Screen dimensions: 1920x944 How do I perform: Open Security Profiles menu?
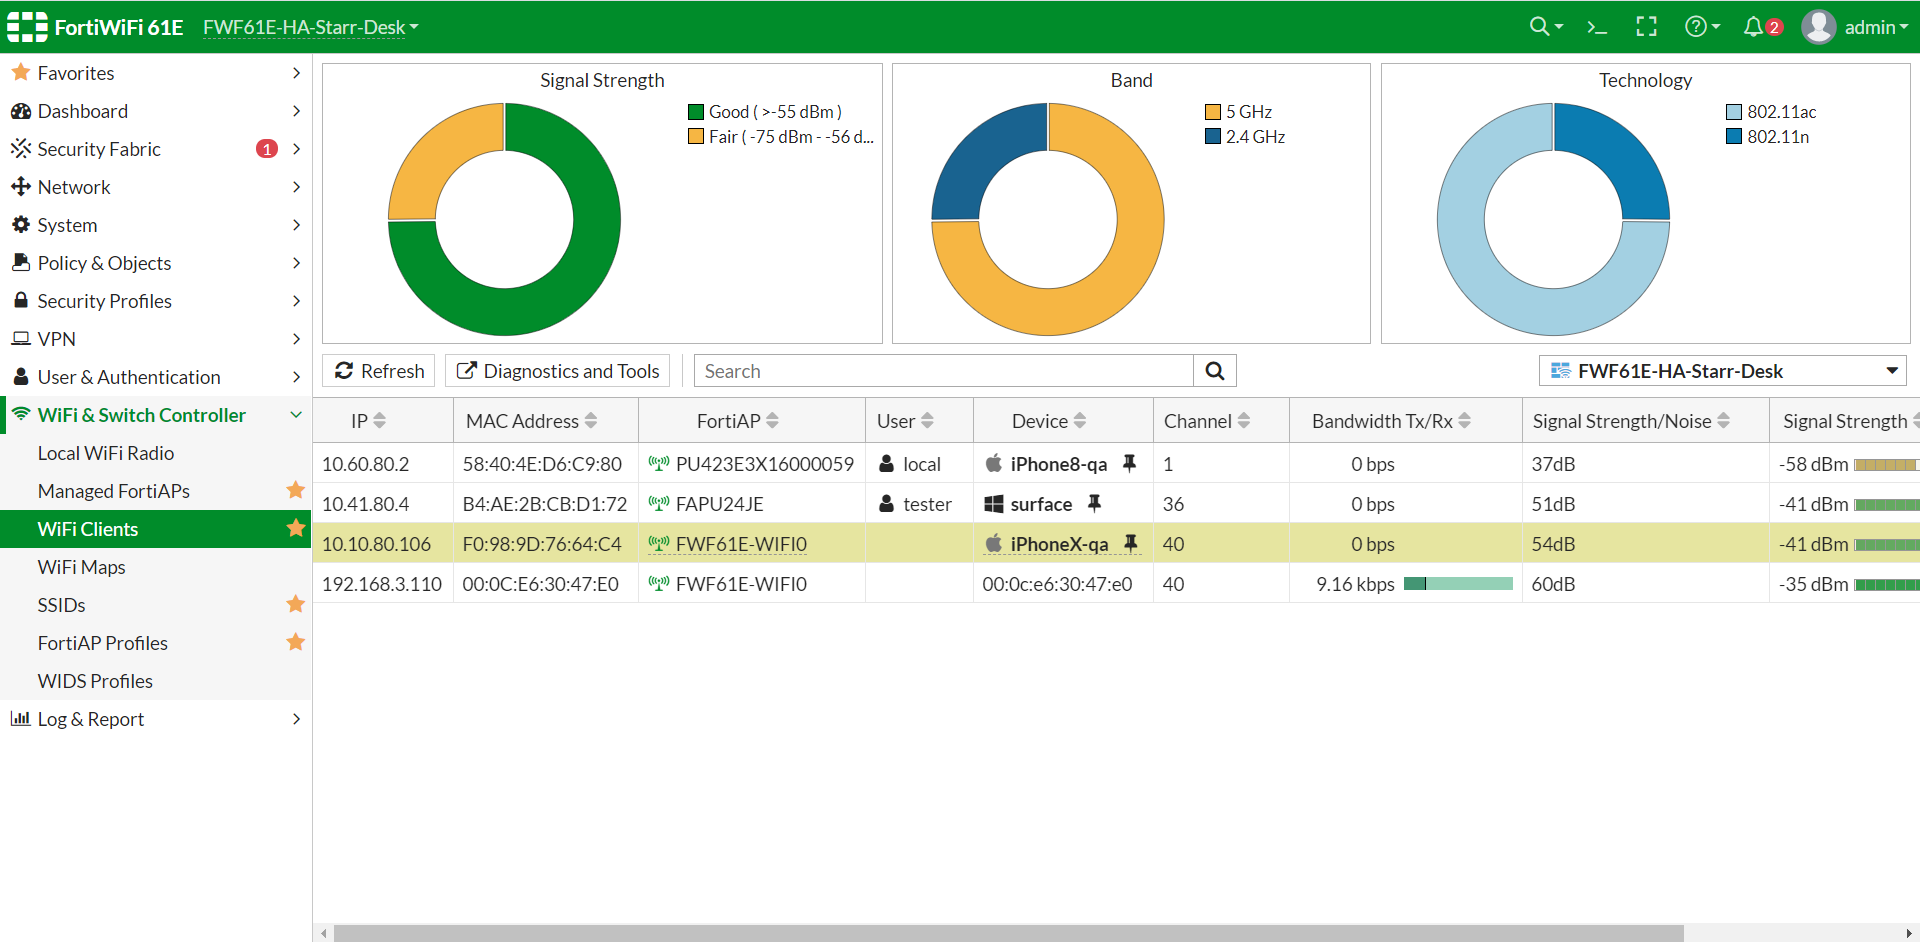click(156, 301)
